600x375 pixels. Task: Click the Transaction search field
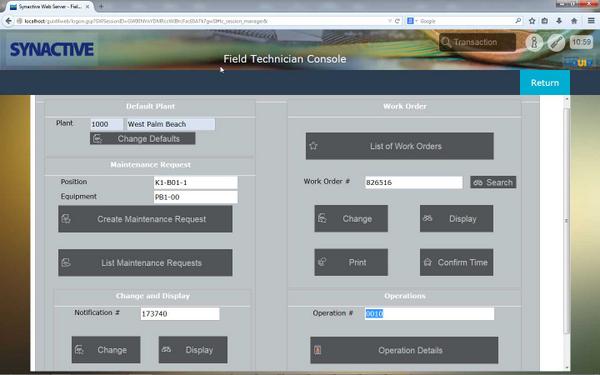click(477, 42)
